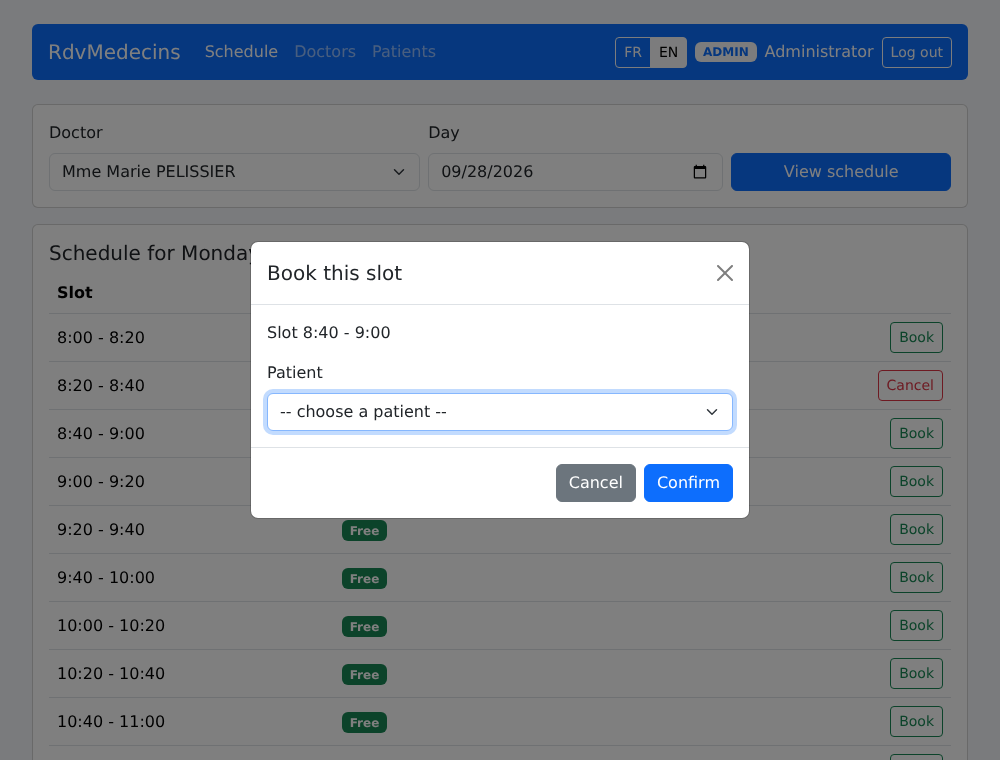Screen dimensions: 1000x760
Task: Log out of the Administrator account
Action: (x=916, y=52)
